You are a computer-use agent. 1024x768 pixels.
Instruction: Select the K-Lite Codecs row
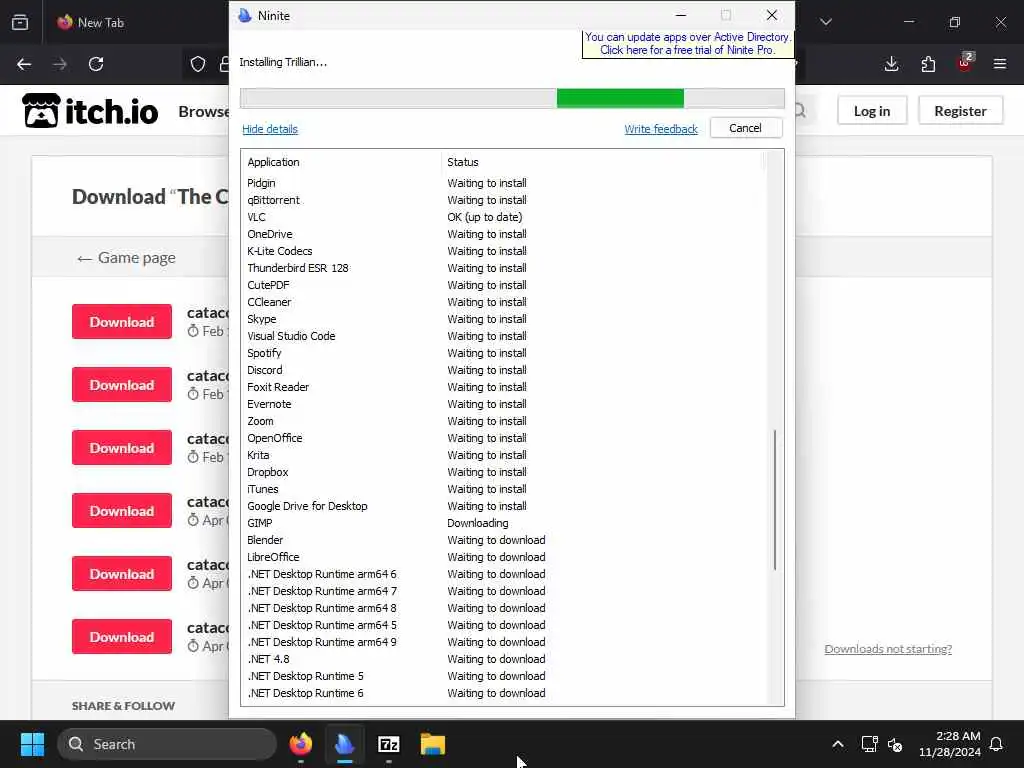point(504,251)
